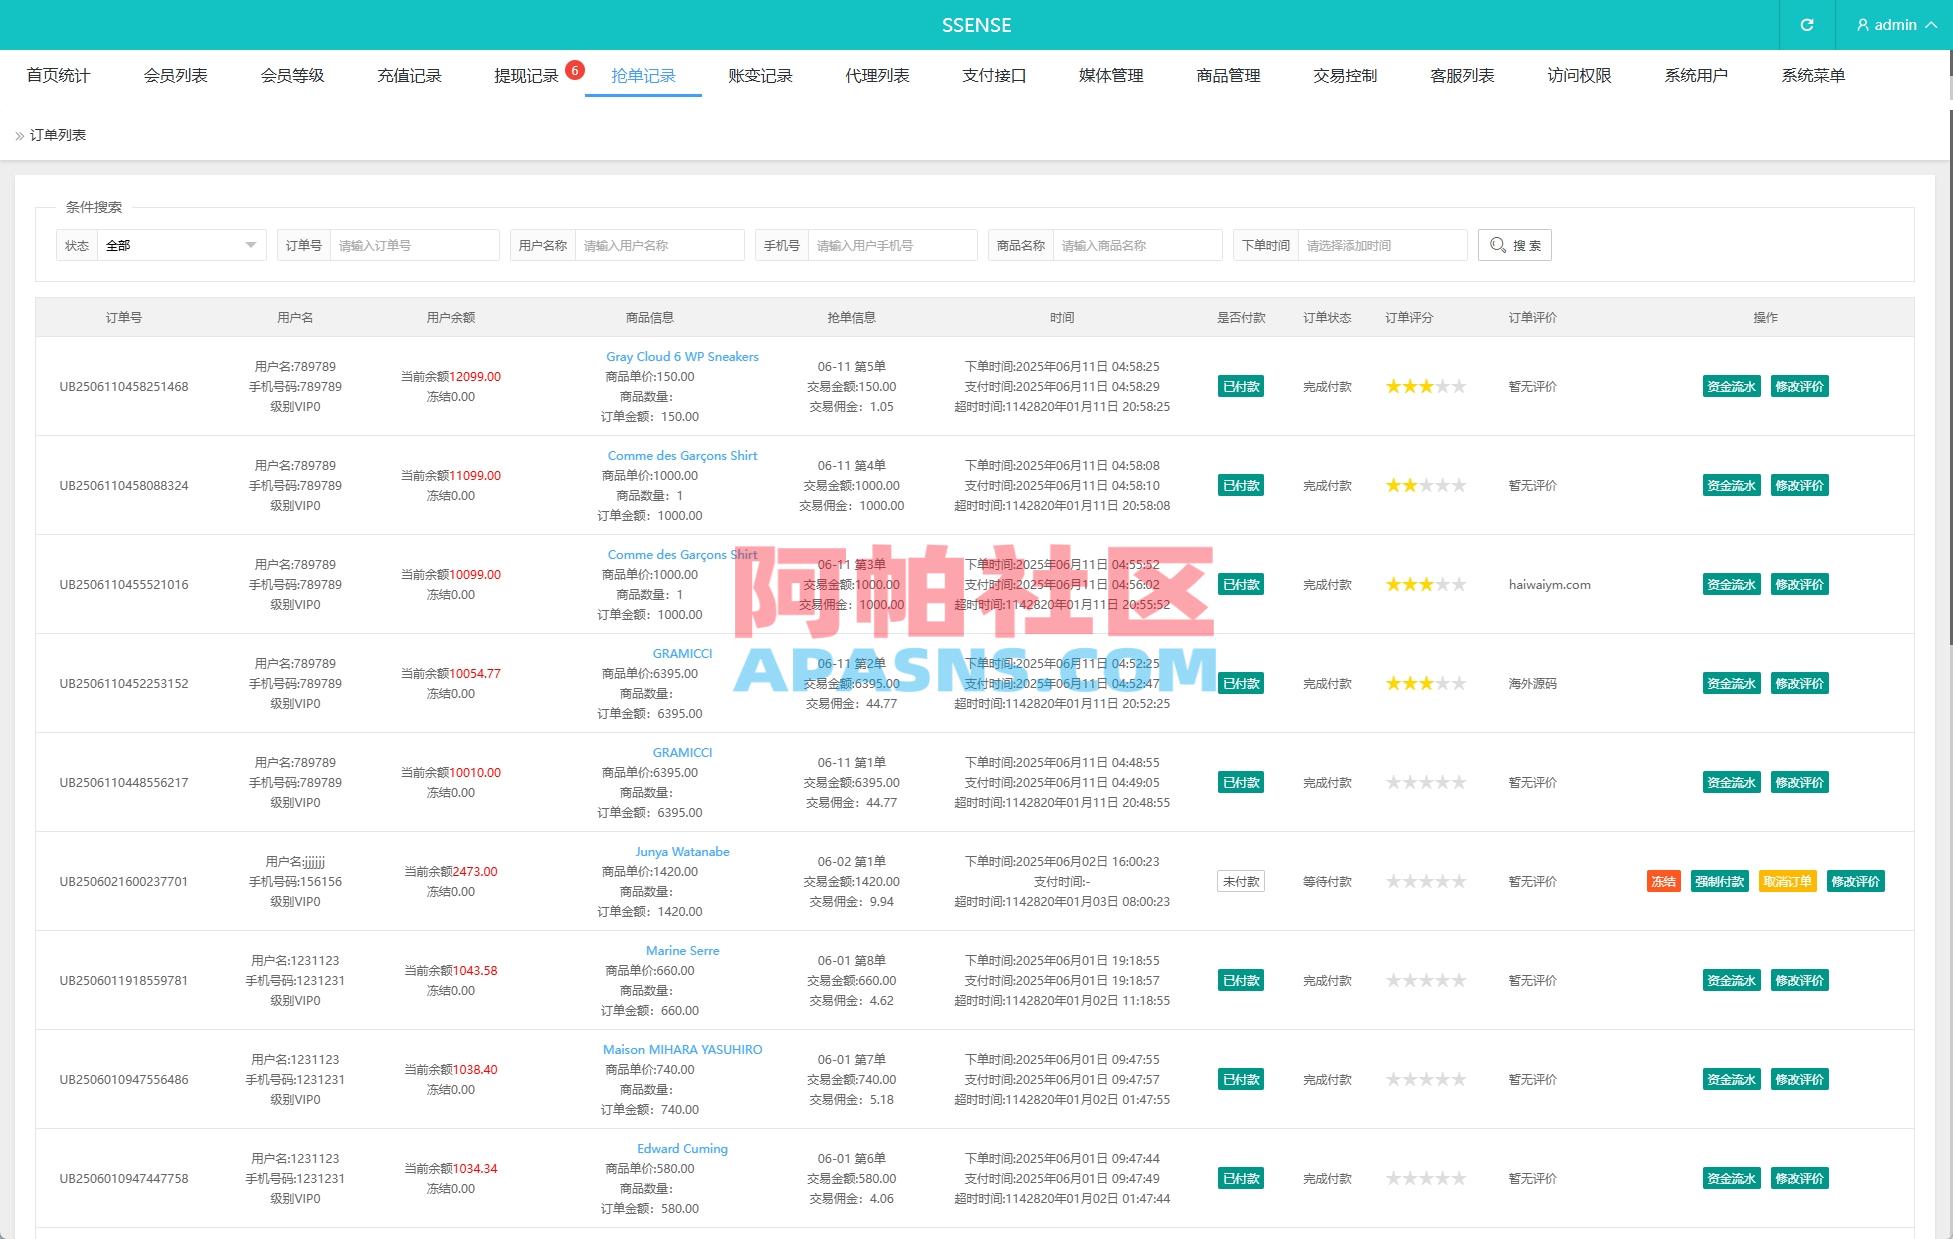Viewport: 1953px width, 1239px height.
Task: Open the 会员列表 tab
Action: [176, 75]
